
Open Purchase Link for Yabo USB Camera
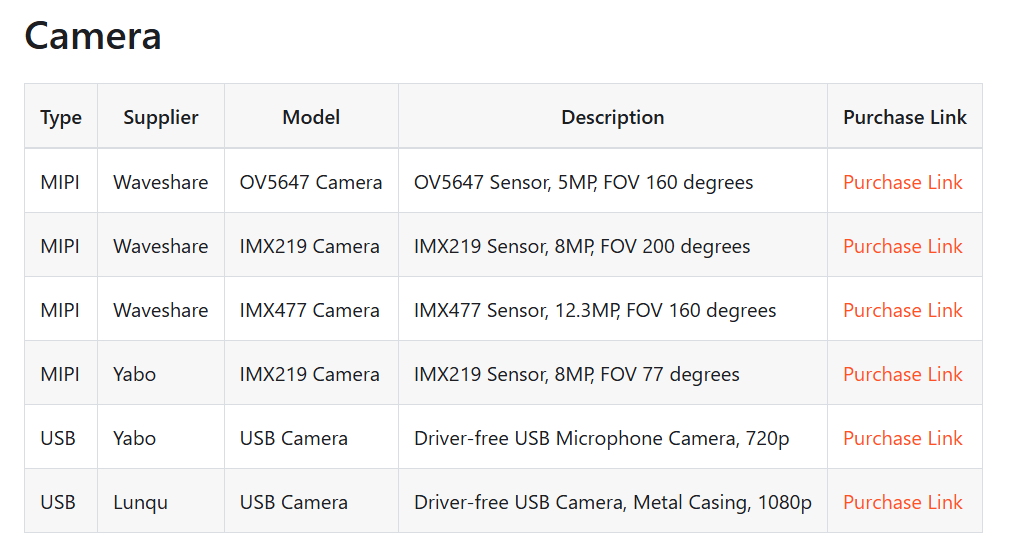[902, 438]
